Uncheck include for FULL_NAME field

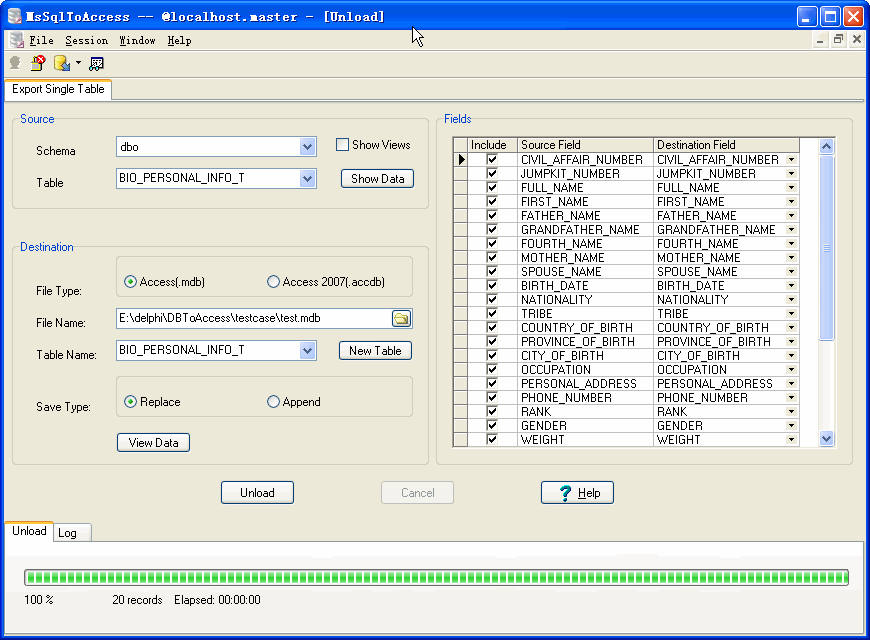point(492,187)
